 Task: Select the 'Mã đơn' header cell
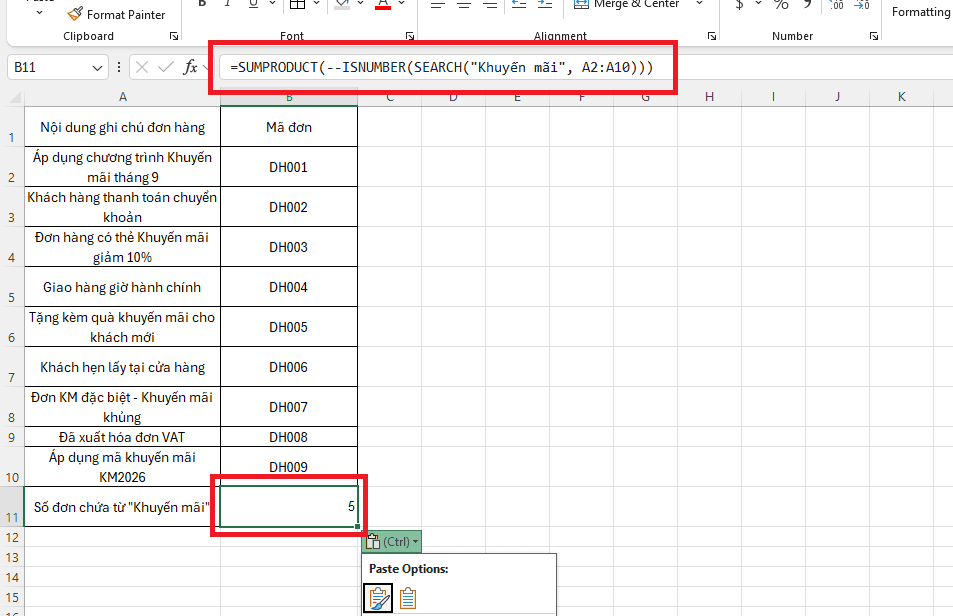click(x=289, y=127)
